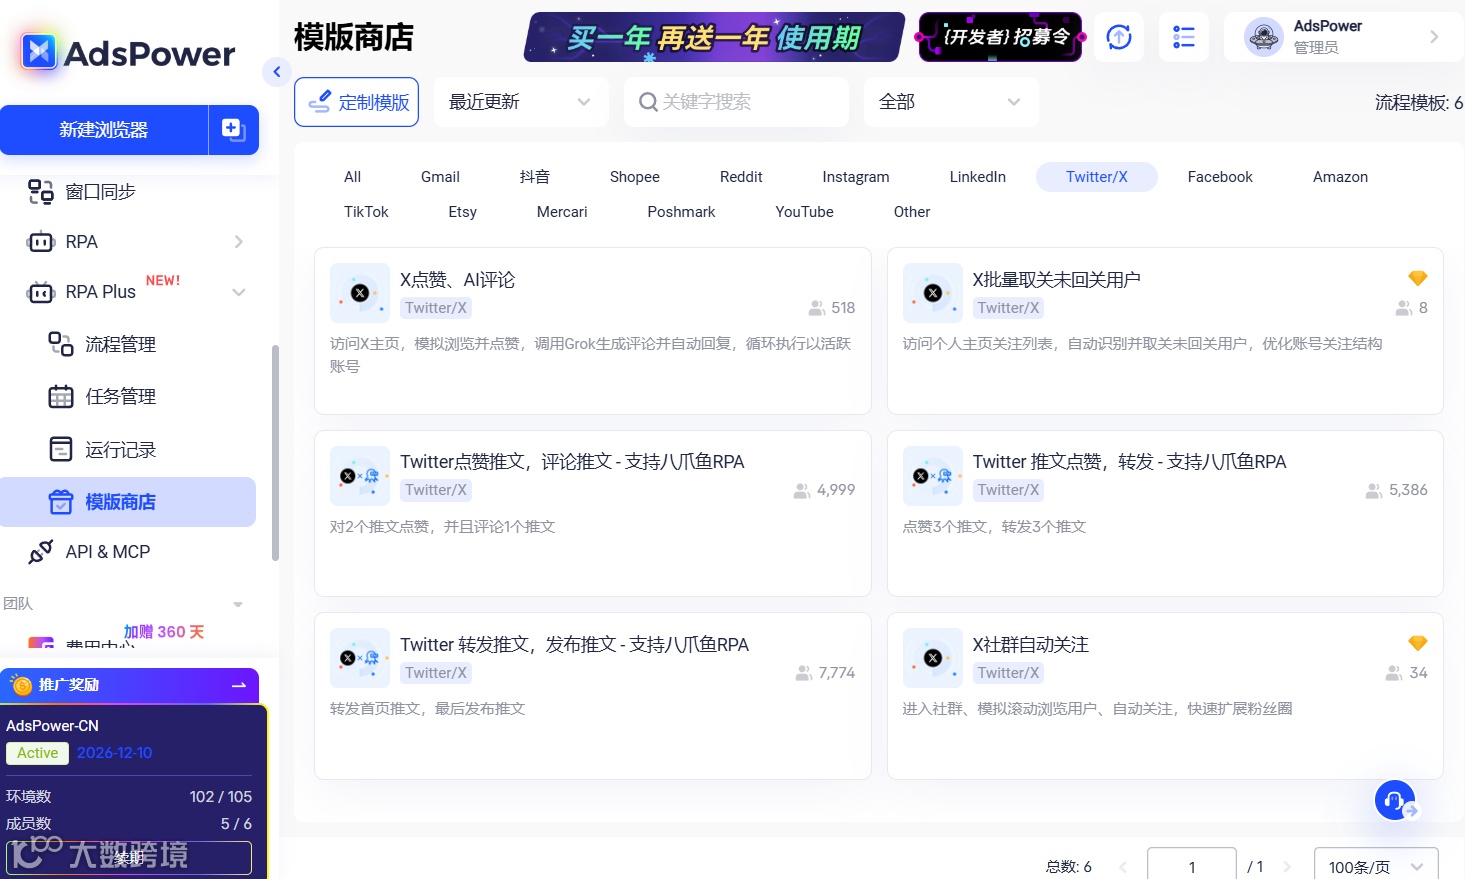1465x879 pixels.
Task: Click the Twitter点赞推文 template icon
Action: click(x=360, y=476)
